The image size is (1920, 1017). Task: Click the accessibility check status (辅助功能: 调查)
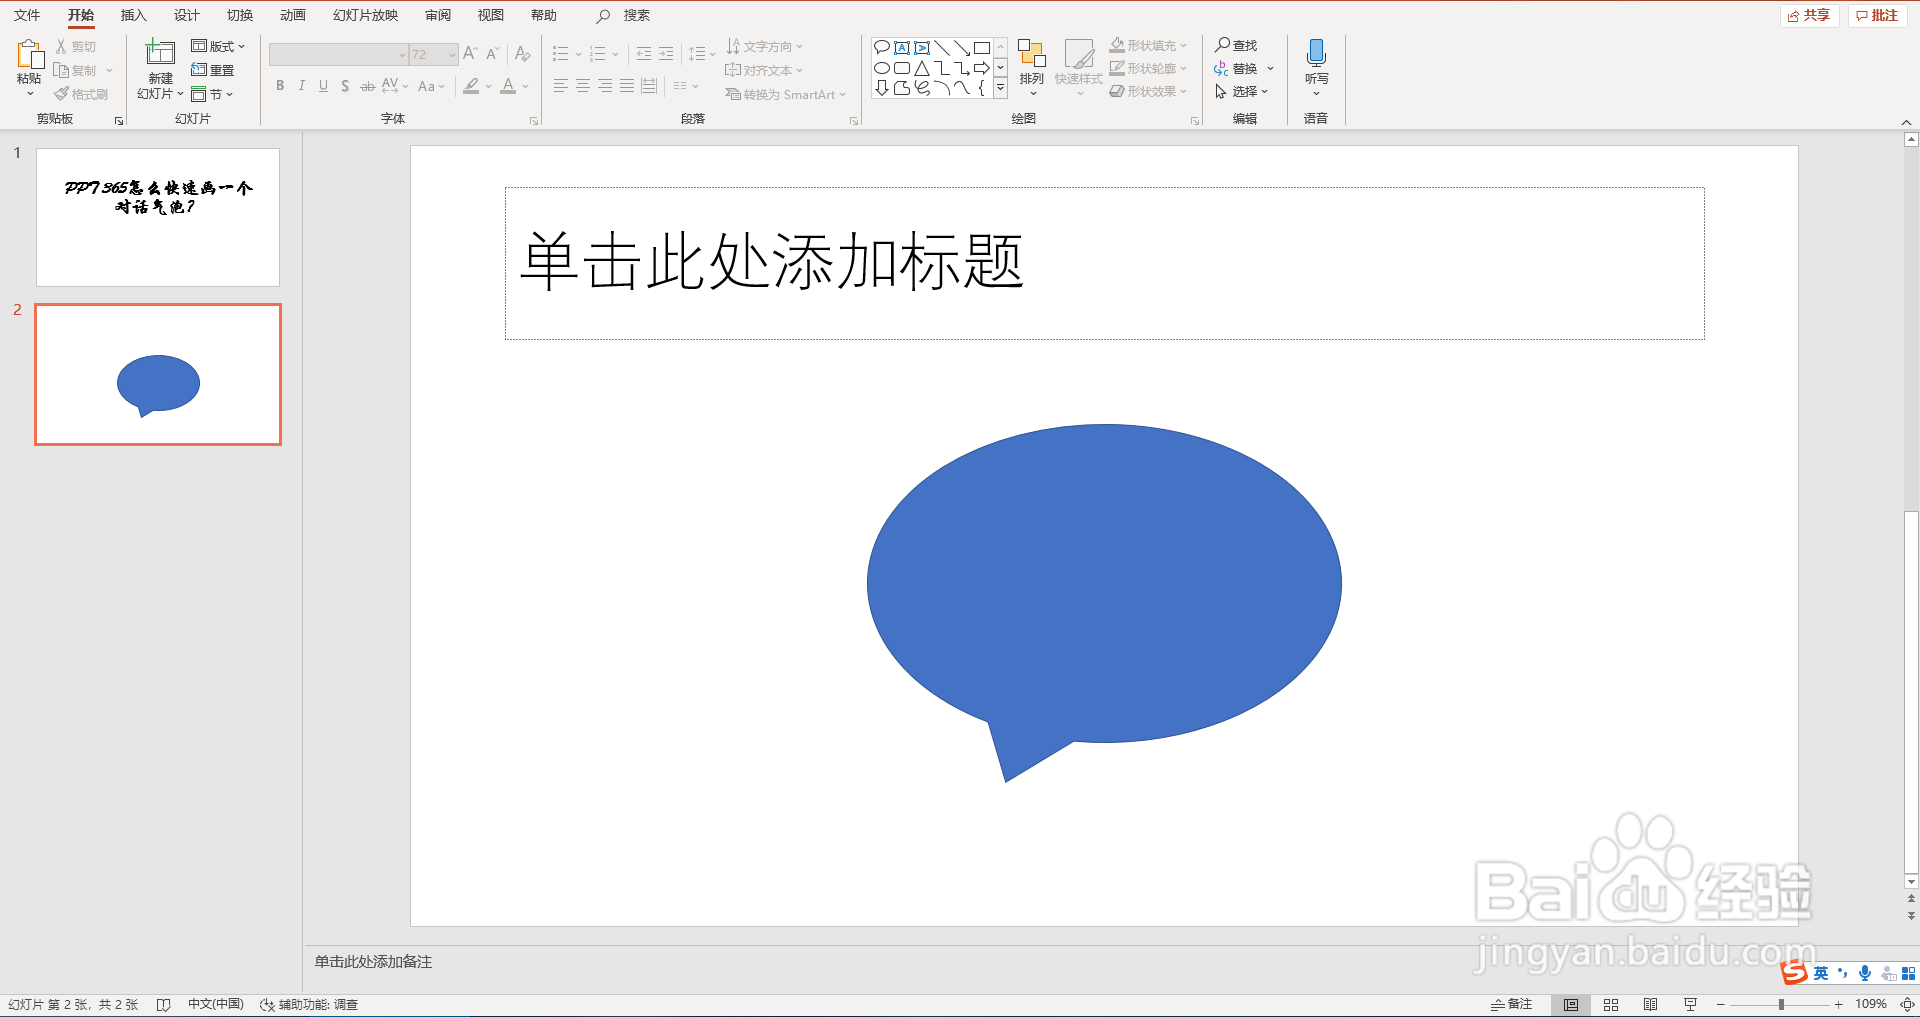click(x=309, y=1005)
